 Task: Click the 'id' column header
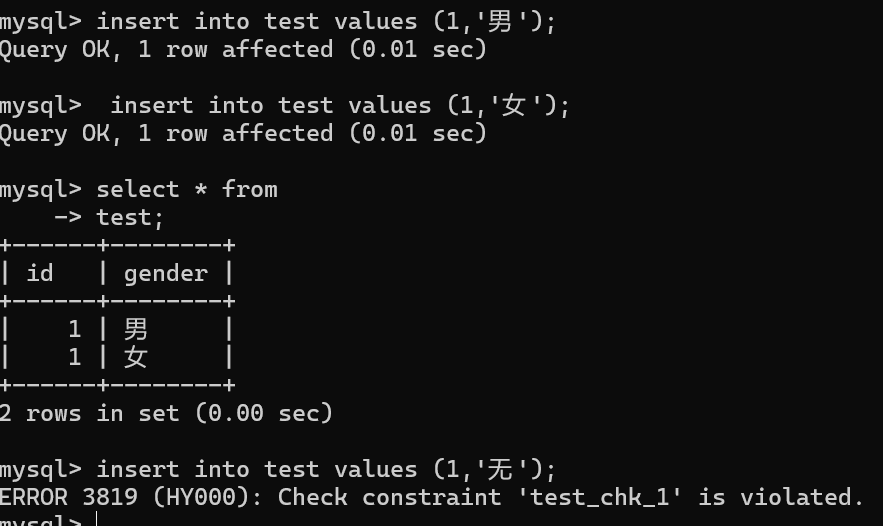click(x=40, y=274)
